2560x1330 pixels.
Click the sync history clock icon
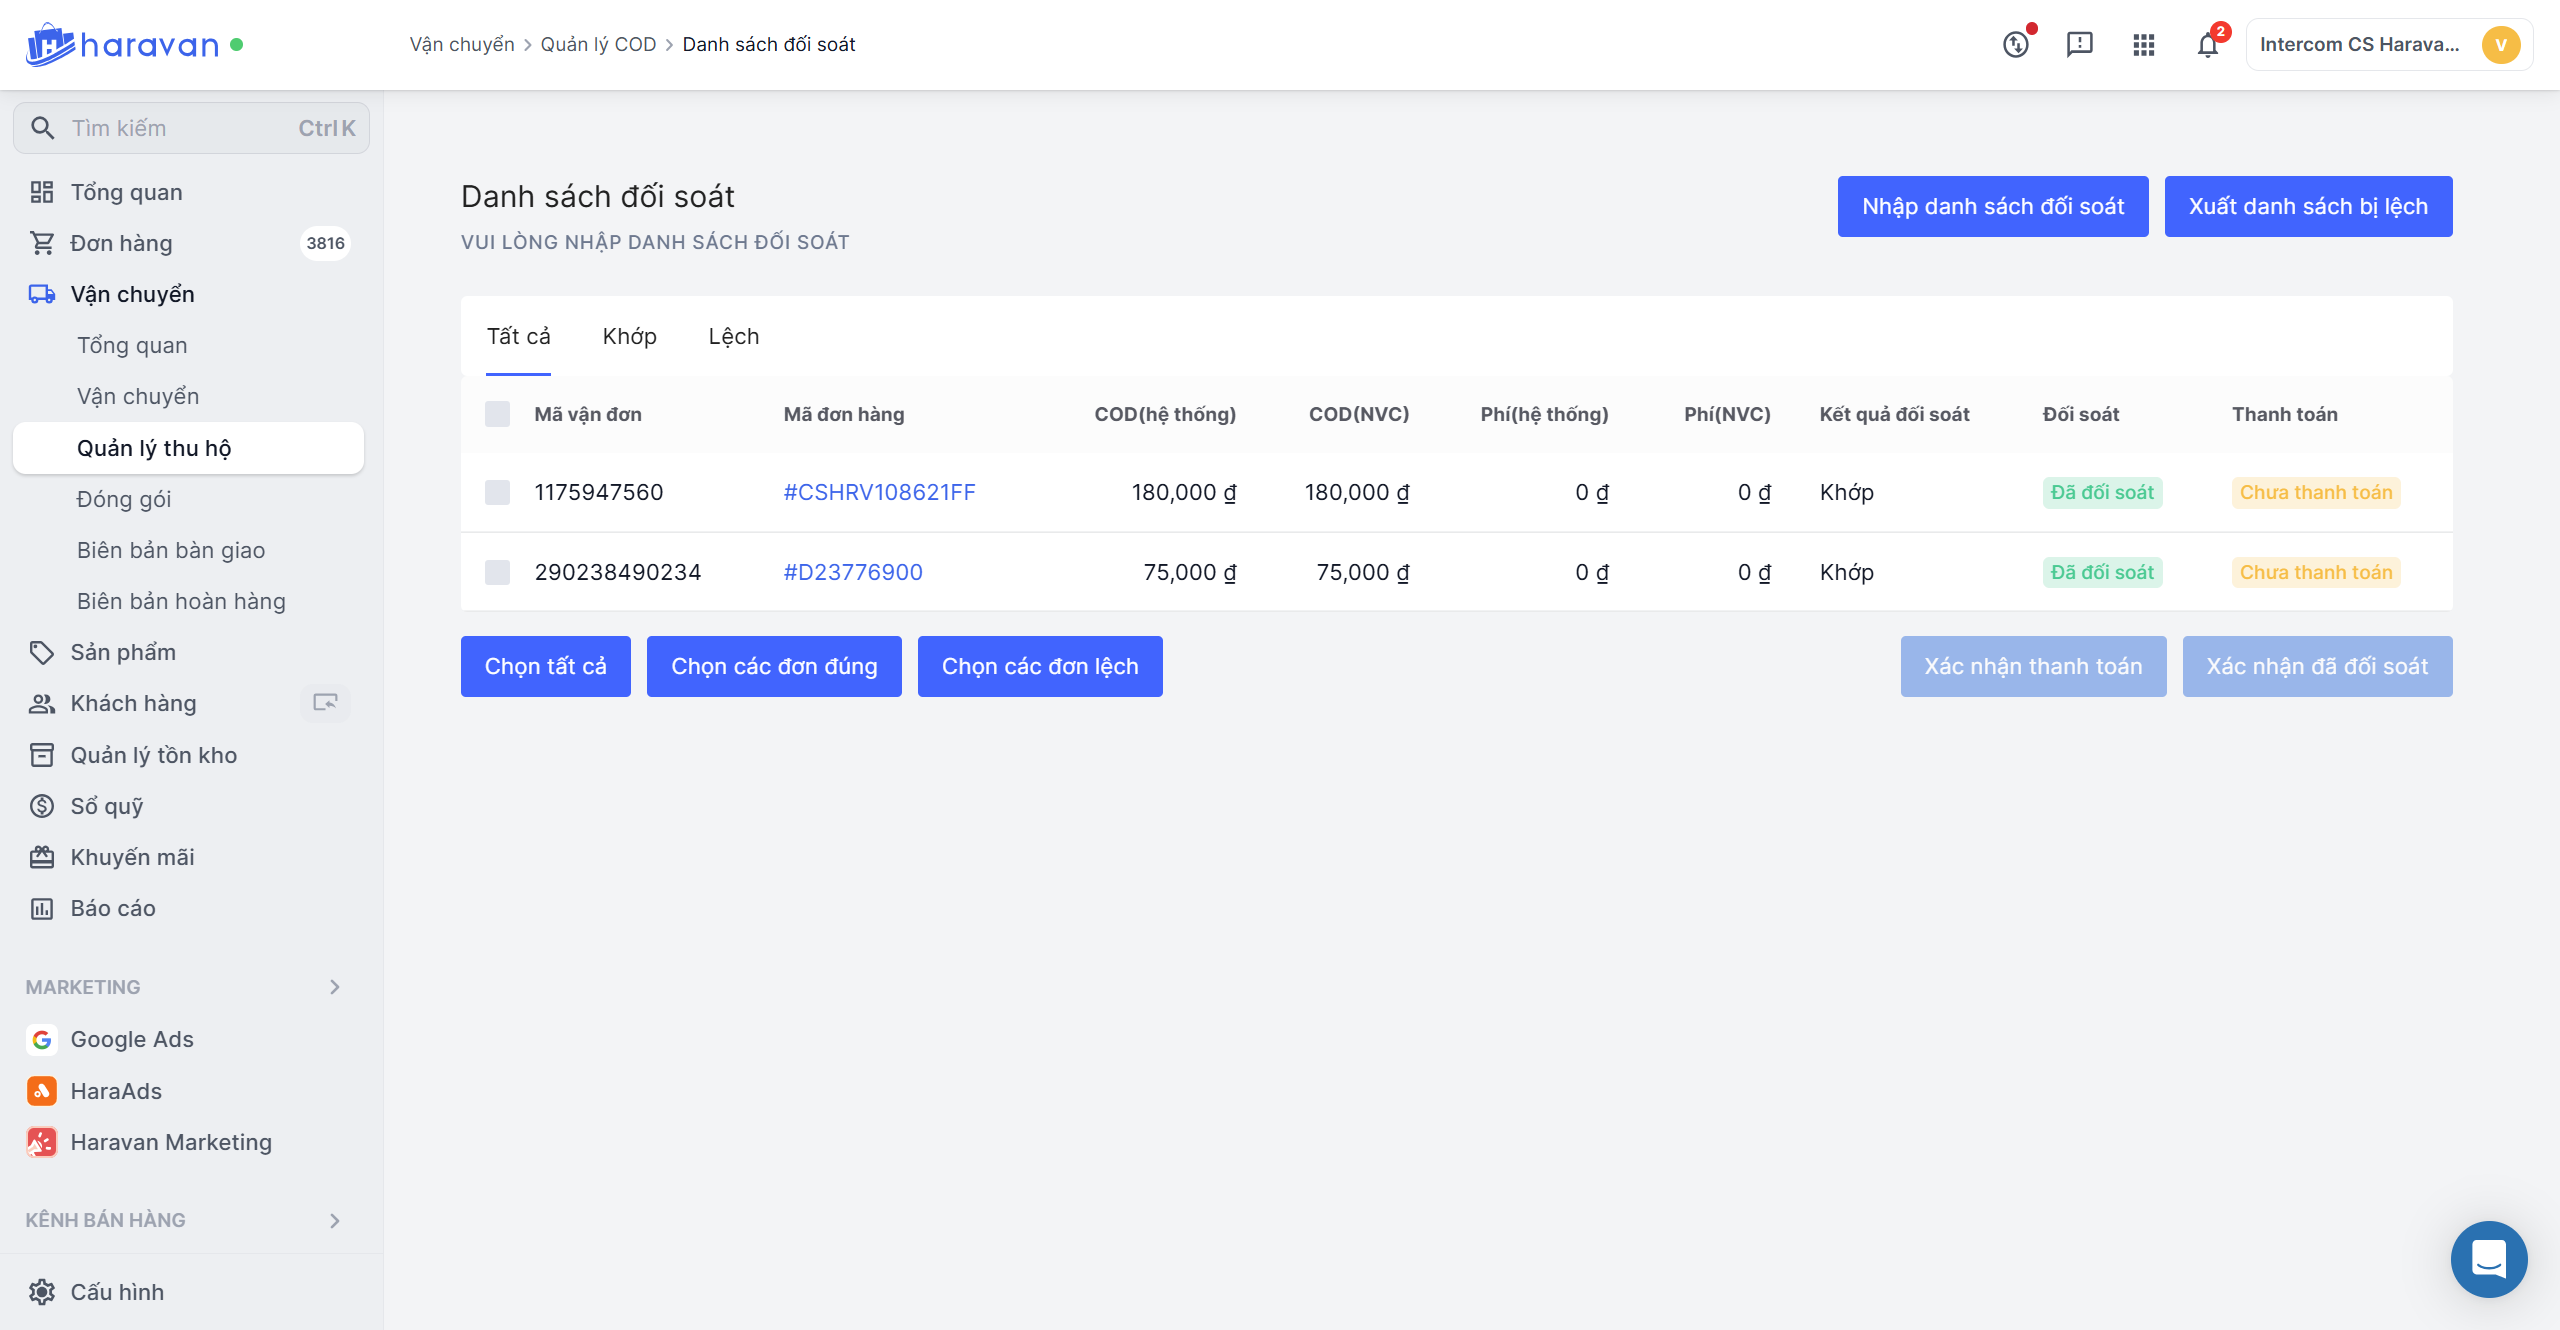[2015, 45]
